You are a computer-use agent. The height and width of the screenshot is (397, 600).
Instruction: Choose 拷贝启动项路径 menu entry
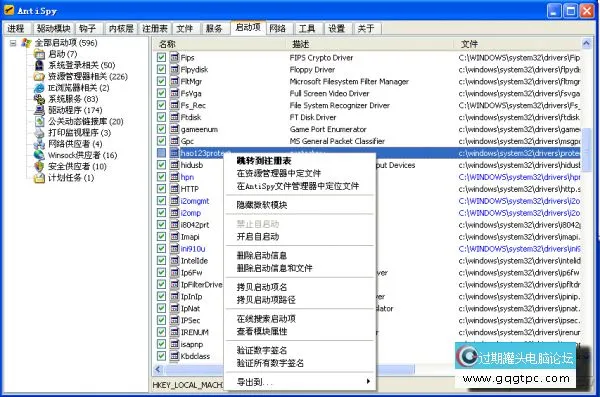[300, 300]
